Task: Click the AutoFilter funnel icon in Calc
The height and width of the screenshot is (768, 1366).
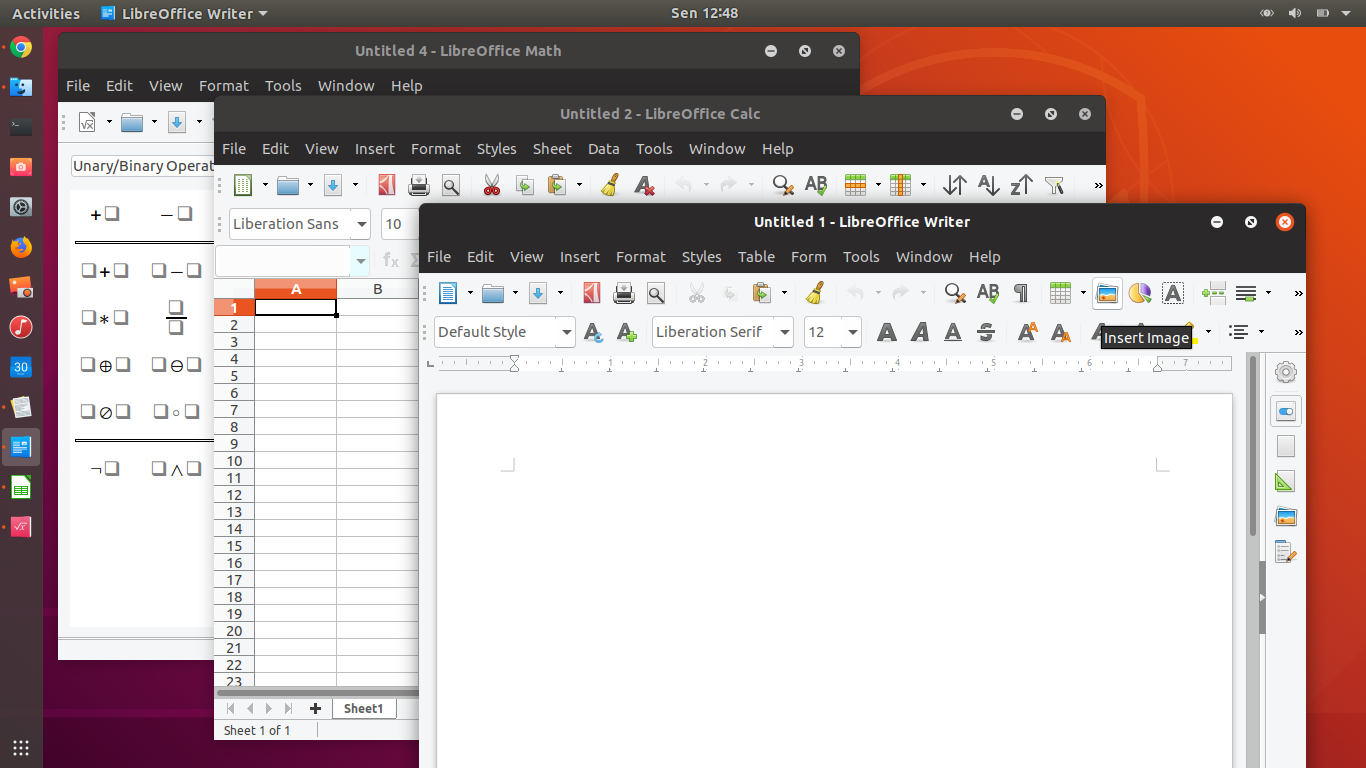Action: (1054, 185)
